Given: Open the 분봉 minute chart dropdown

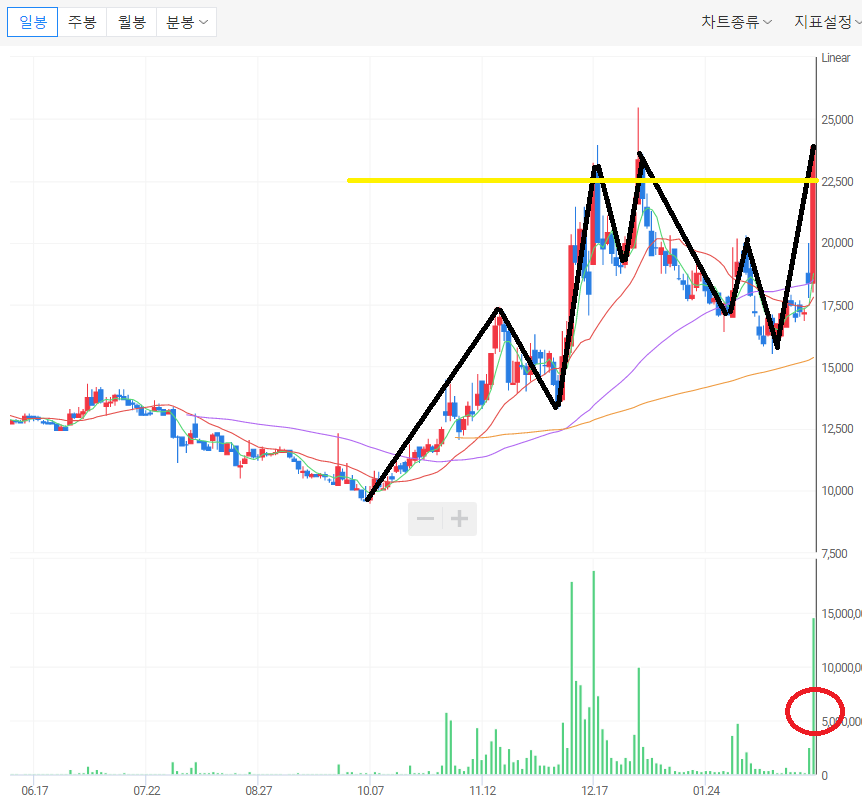Looking at the screenshot, I should coord(186,22).
